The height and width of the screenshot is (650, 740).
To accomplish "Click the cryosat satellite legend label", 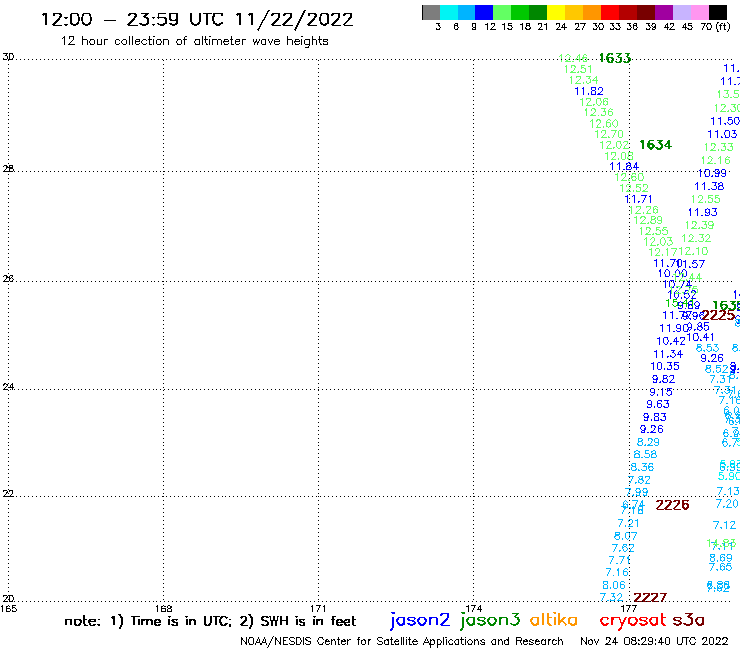I will coord(632,621).
